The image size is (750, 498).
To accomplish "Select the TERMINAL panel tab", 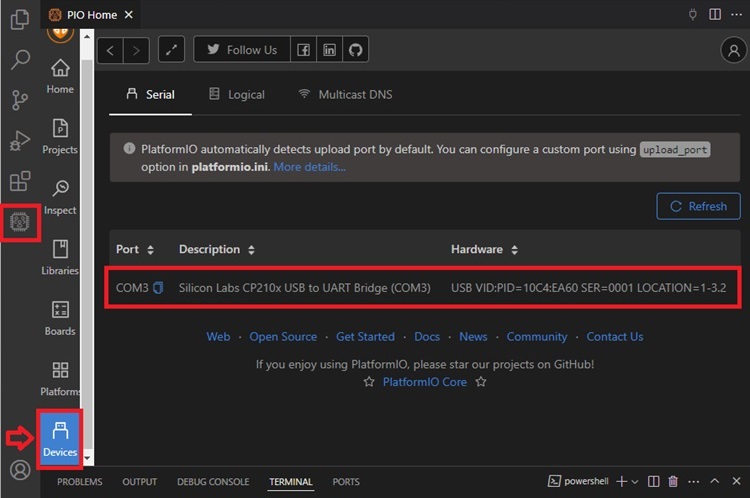I will pos(290,482).
